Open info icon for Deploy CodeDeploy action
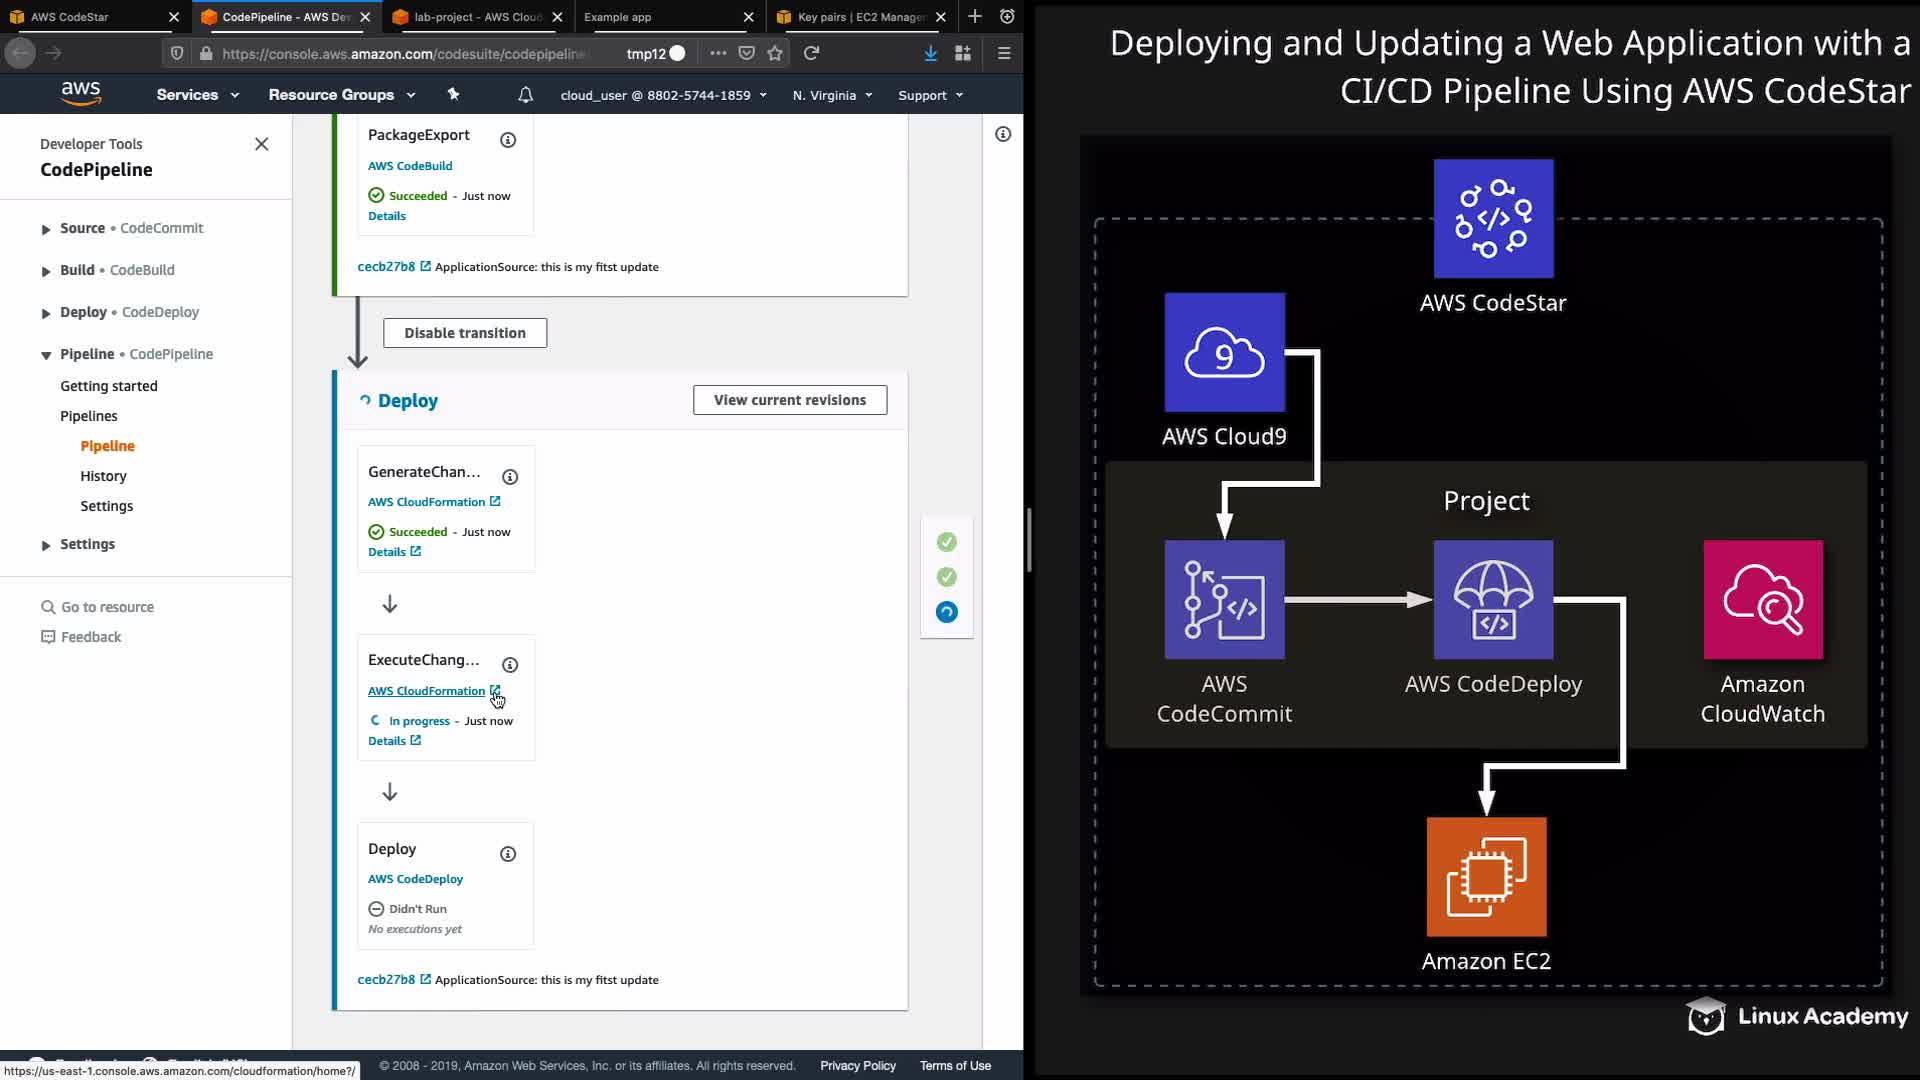This screenshot has width=1920, height=1080. click(x=508, y=854)
